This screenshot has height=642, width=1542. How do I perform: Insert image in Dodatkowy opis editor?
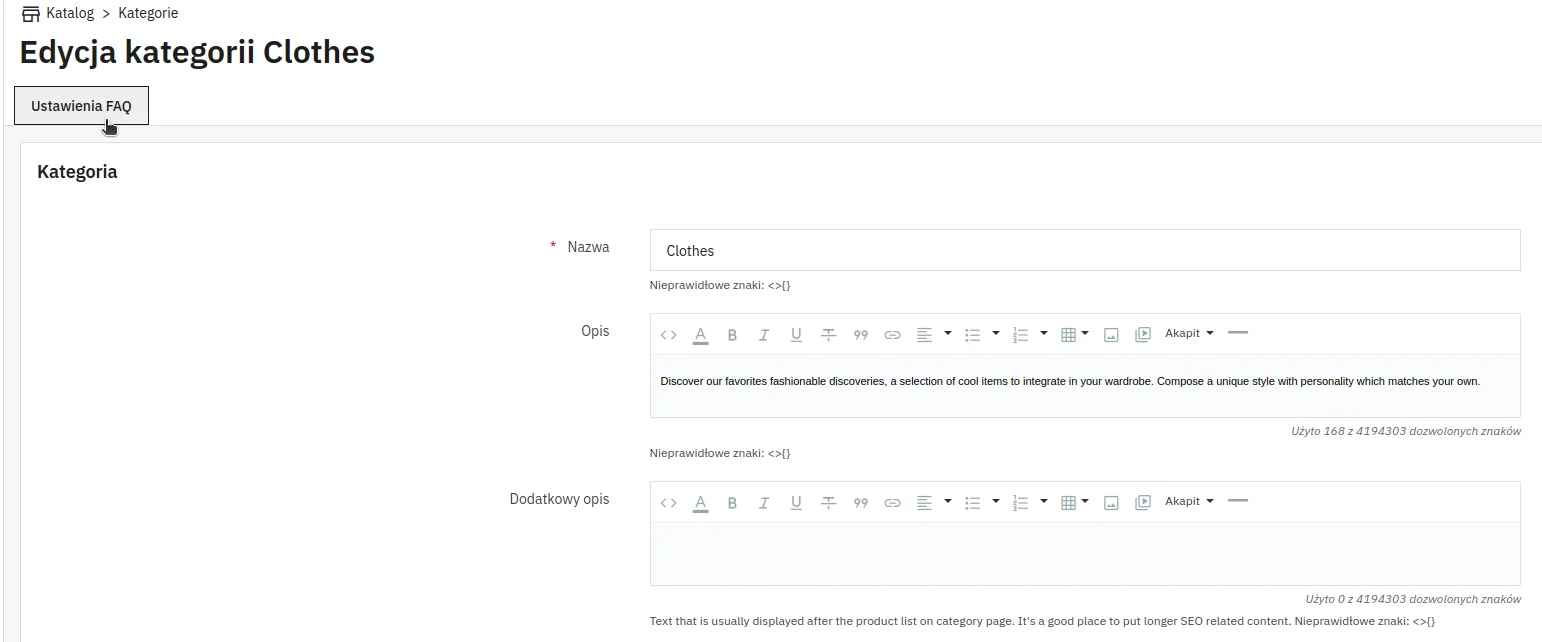[1110, 503]
